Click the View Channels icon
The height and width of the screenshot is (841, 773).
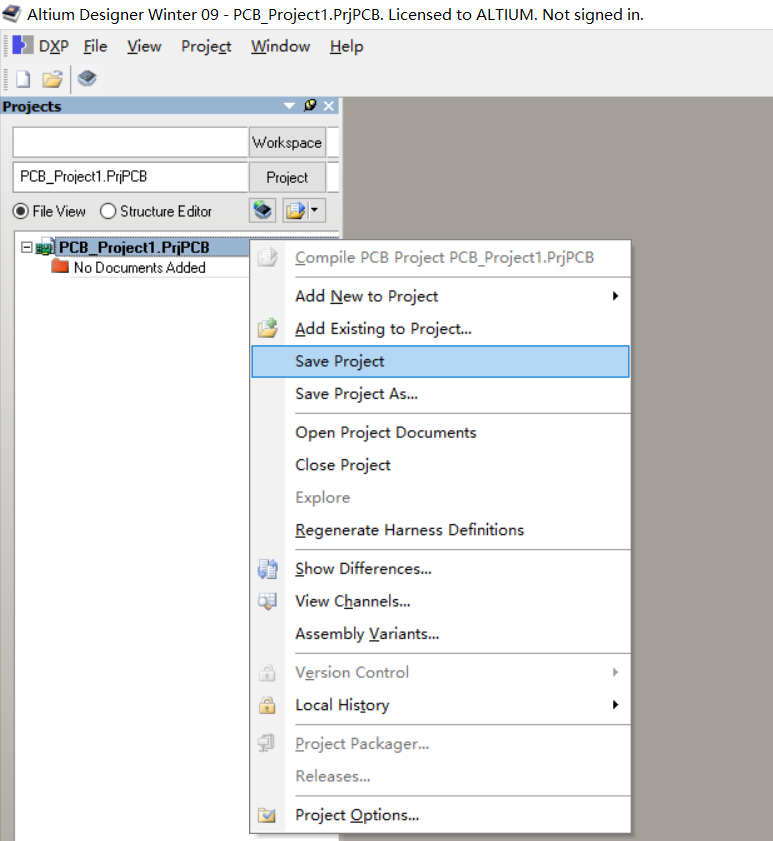[267, 601]
